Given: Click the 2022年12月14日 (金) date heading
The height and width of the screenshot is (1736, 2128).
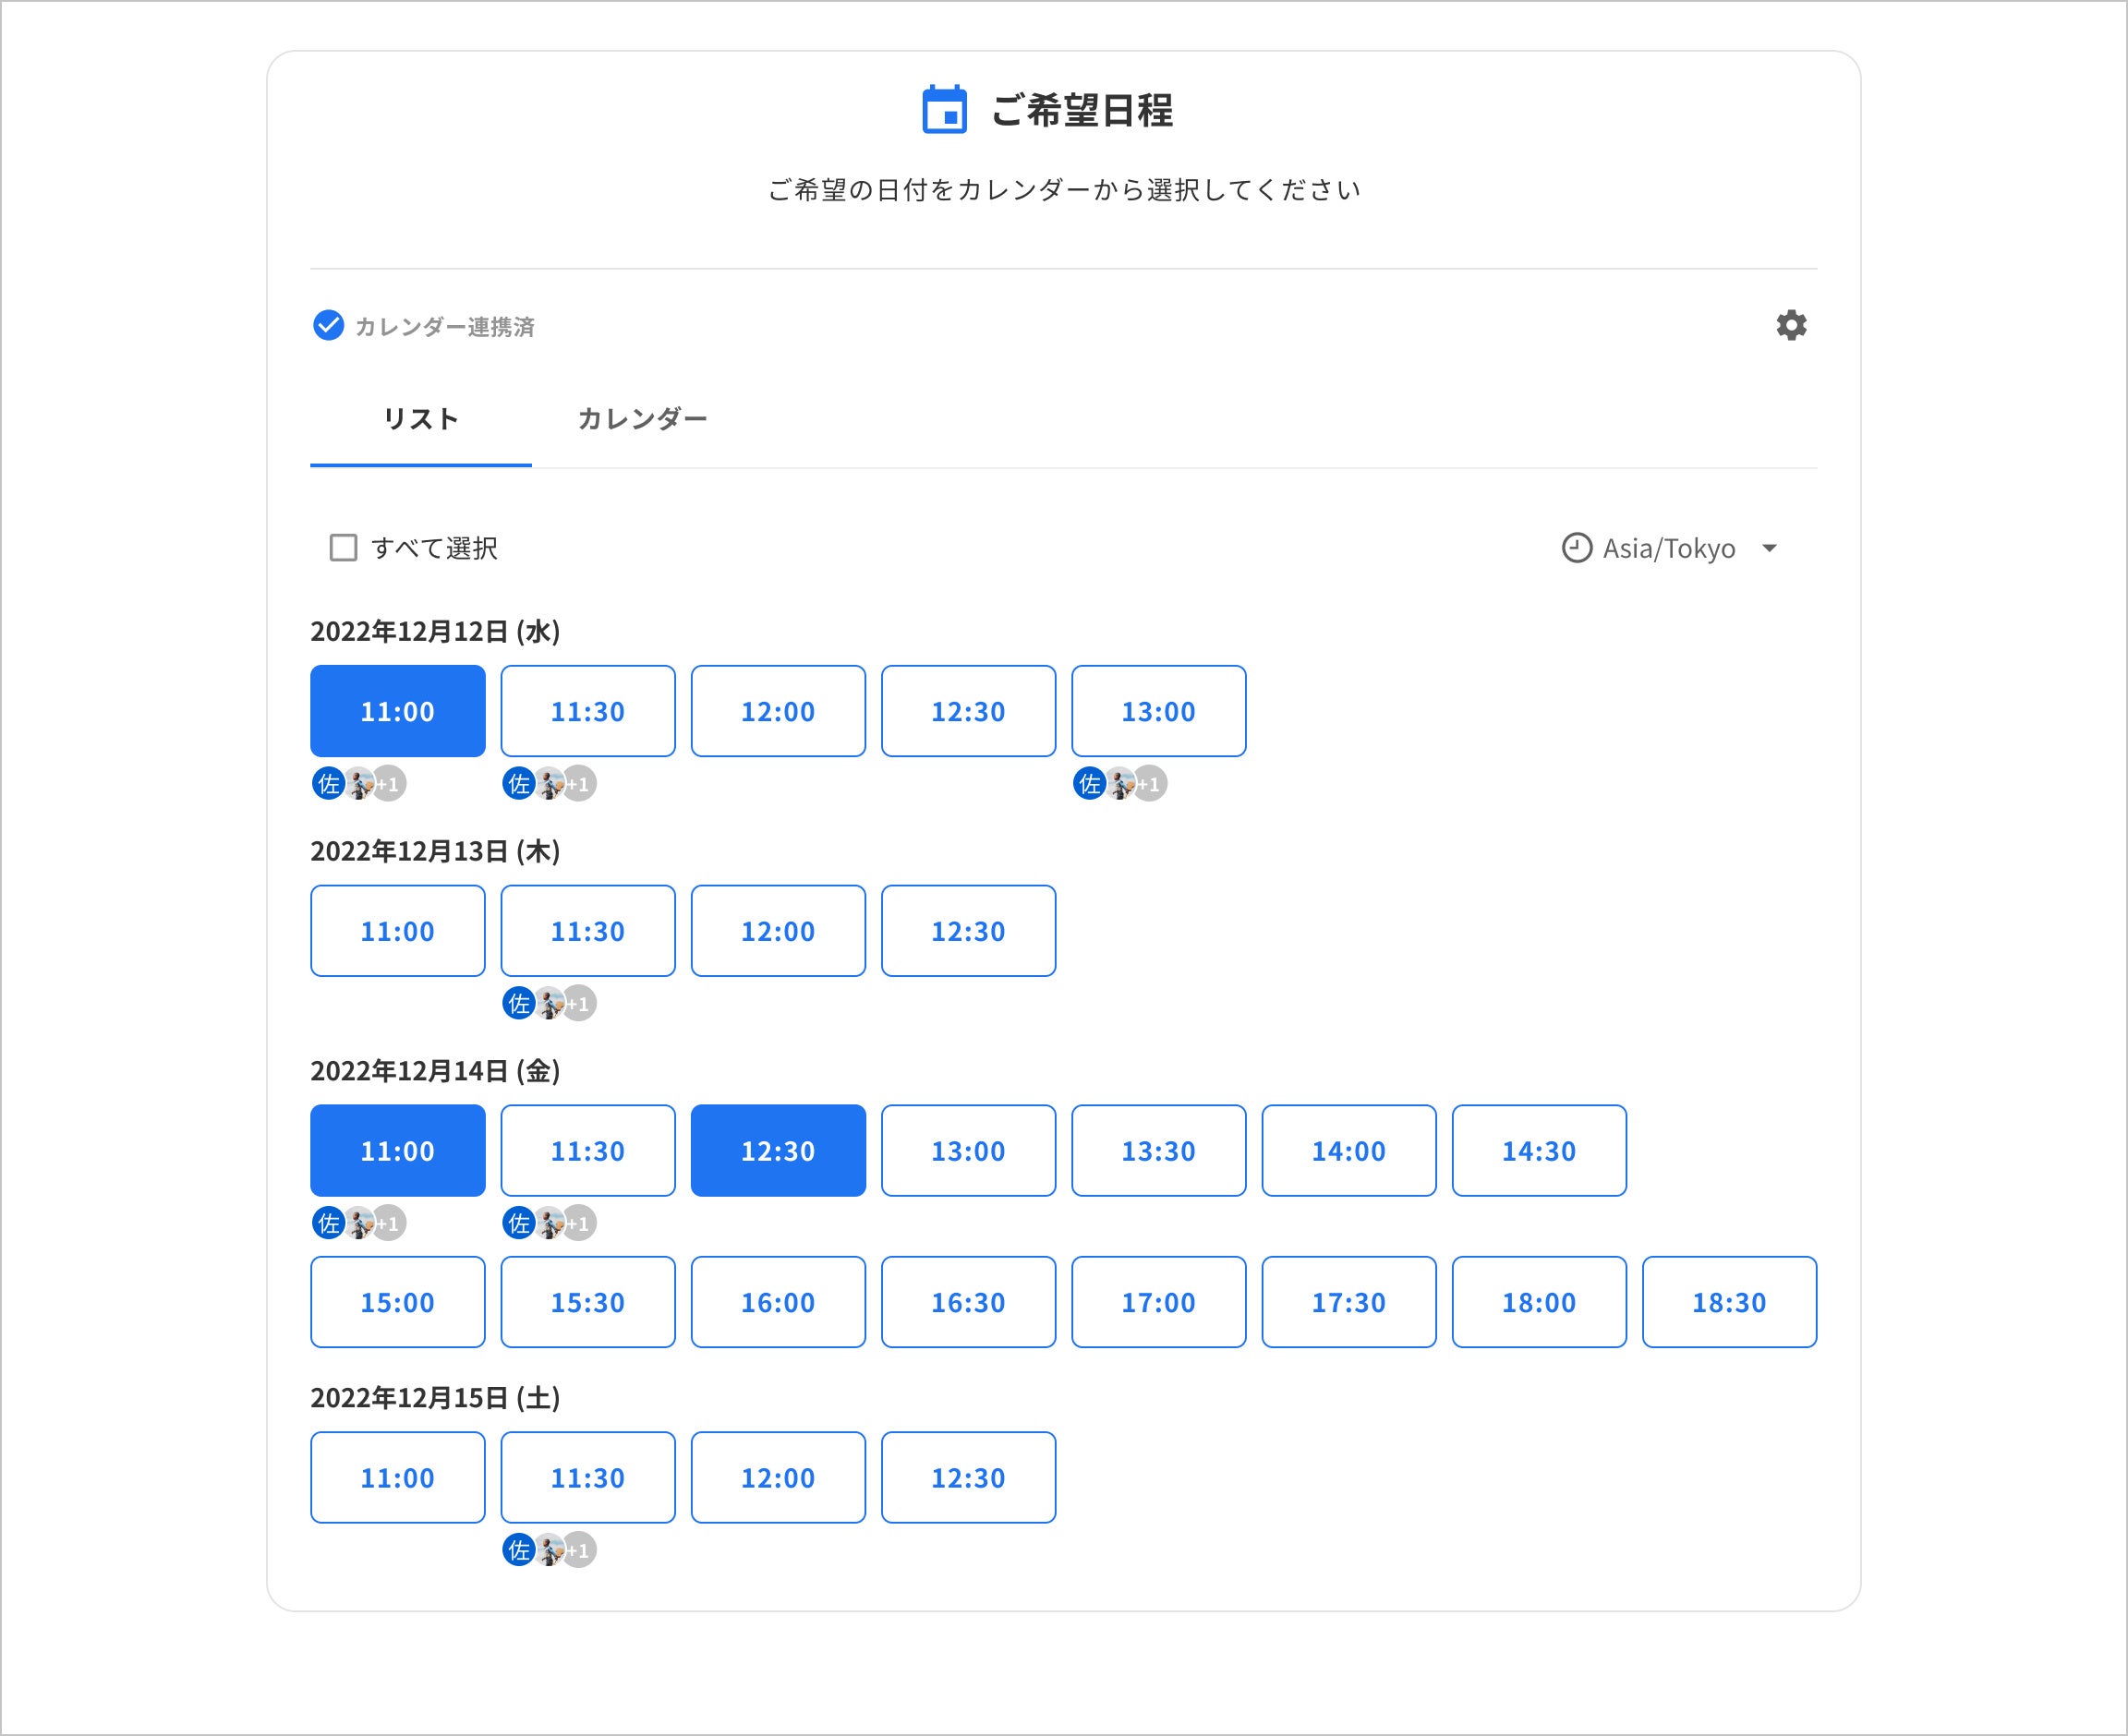Looking at the screenshot, I should (435, 1071).
